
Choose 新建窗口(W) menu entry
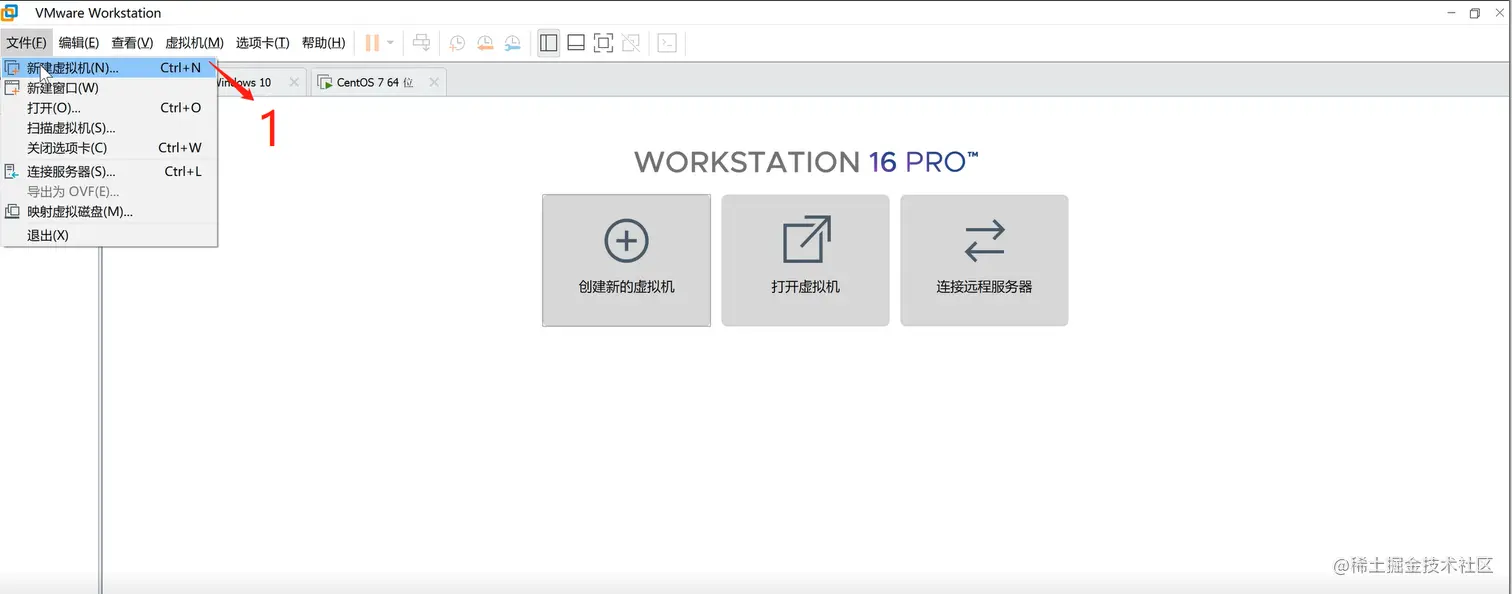point(109,88)
